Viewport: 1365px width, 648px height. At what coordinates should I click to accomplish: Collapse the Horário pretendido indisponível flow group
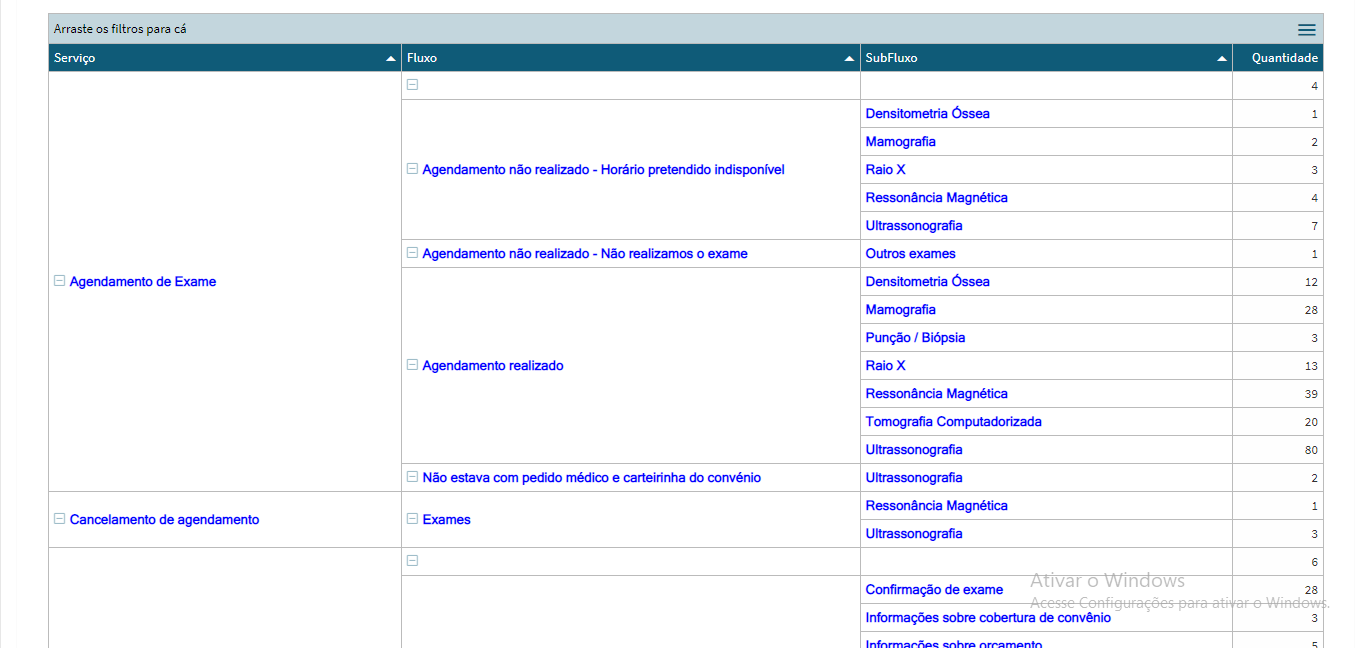click(412, 169)
